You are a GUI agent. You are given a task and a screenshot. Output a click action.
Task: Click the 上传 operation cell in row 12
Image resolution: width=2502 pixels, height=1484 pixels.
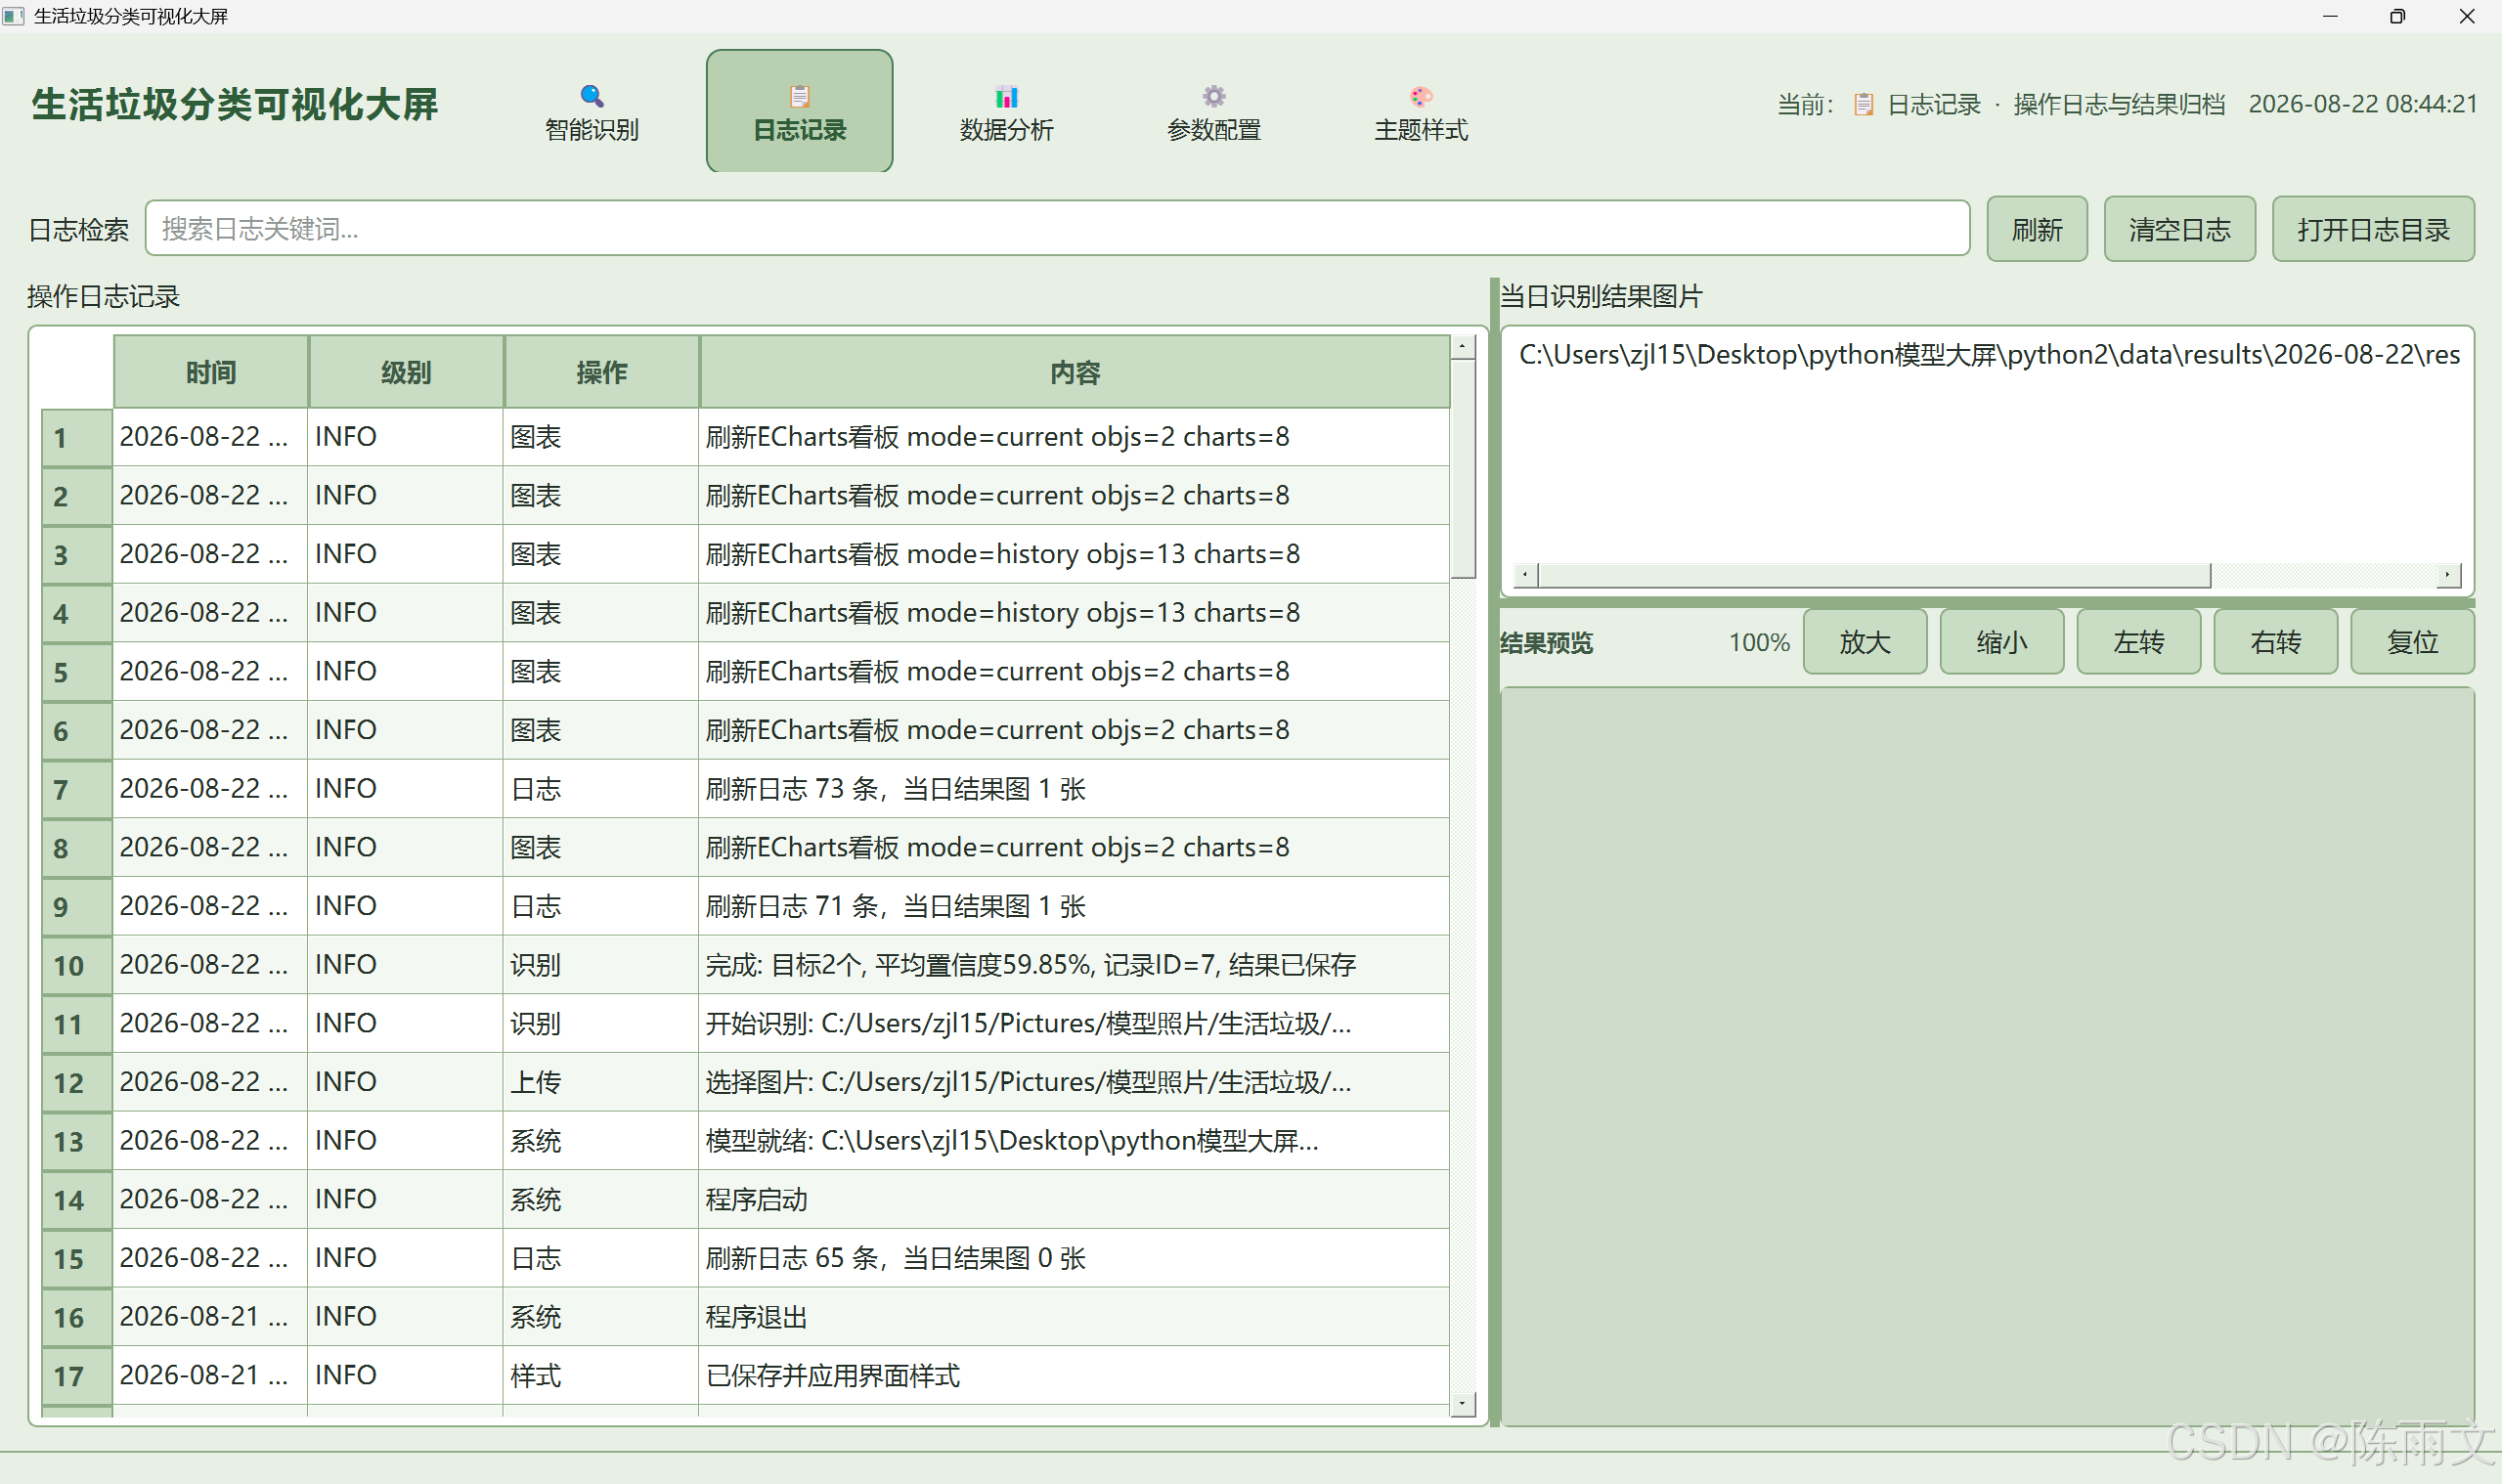[601, 1082]
